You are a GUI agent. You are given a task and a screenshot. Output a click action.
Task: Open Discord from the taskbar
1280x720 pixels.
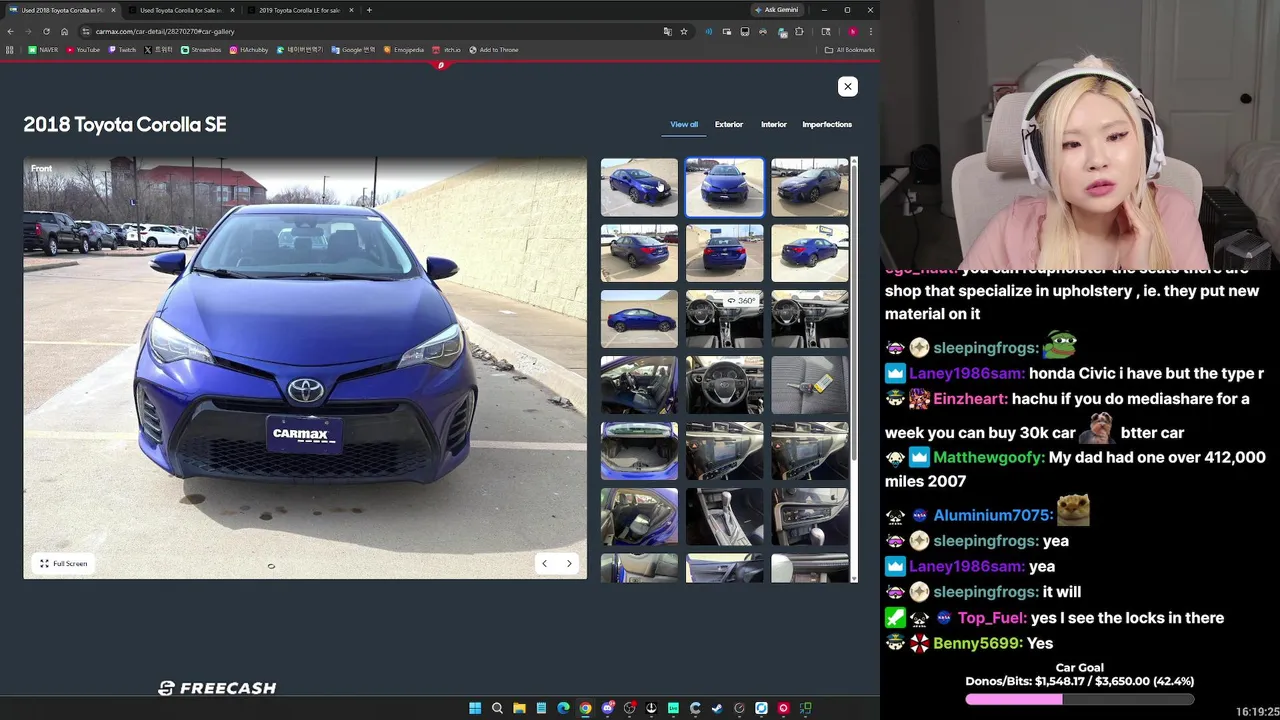(x=607, y=708)
